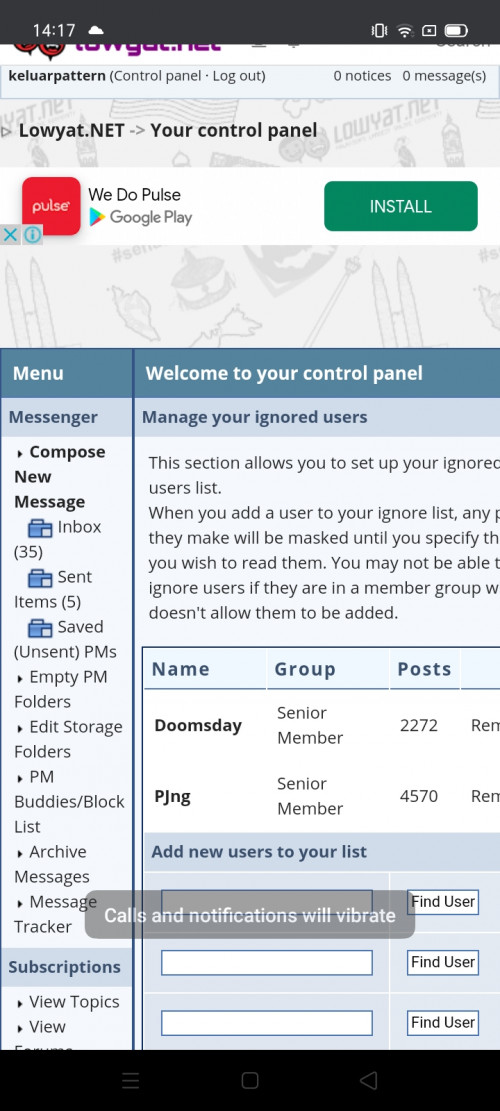
Task: Click Find User for the second input
Action: (443, 962)
